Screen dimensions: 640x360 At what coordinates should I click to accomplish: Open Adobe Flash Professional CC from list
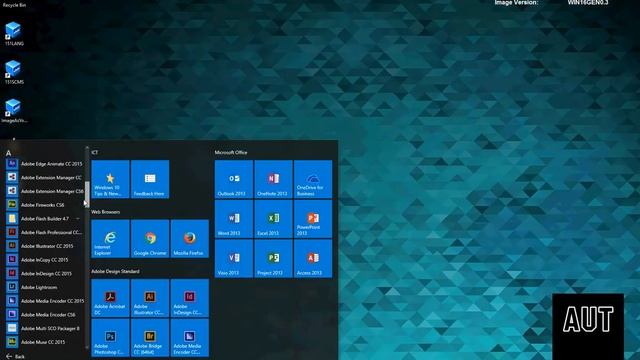[44, 232]
